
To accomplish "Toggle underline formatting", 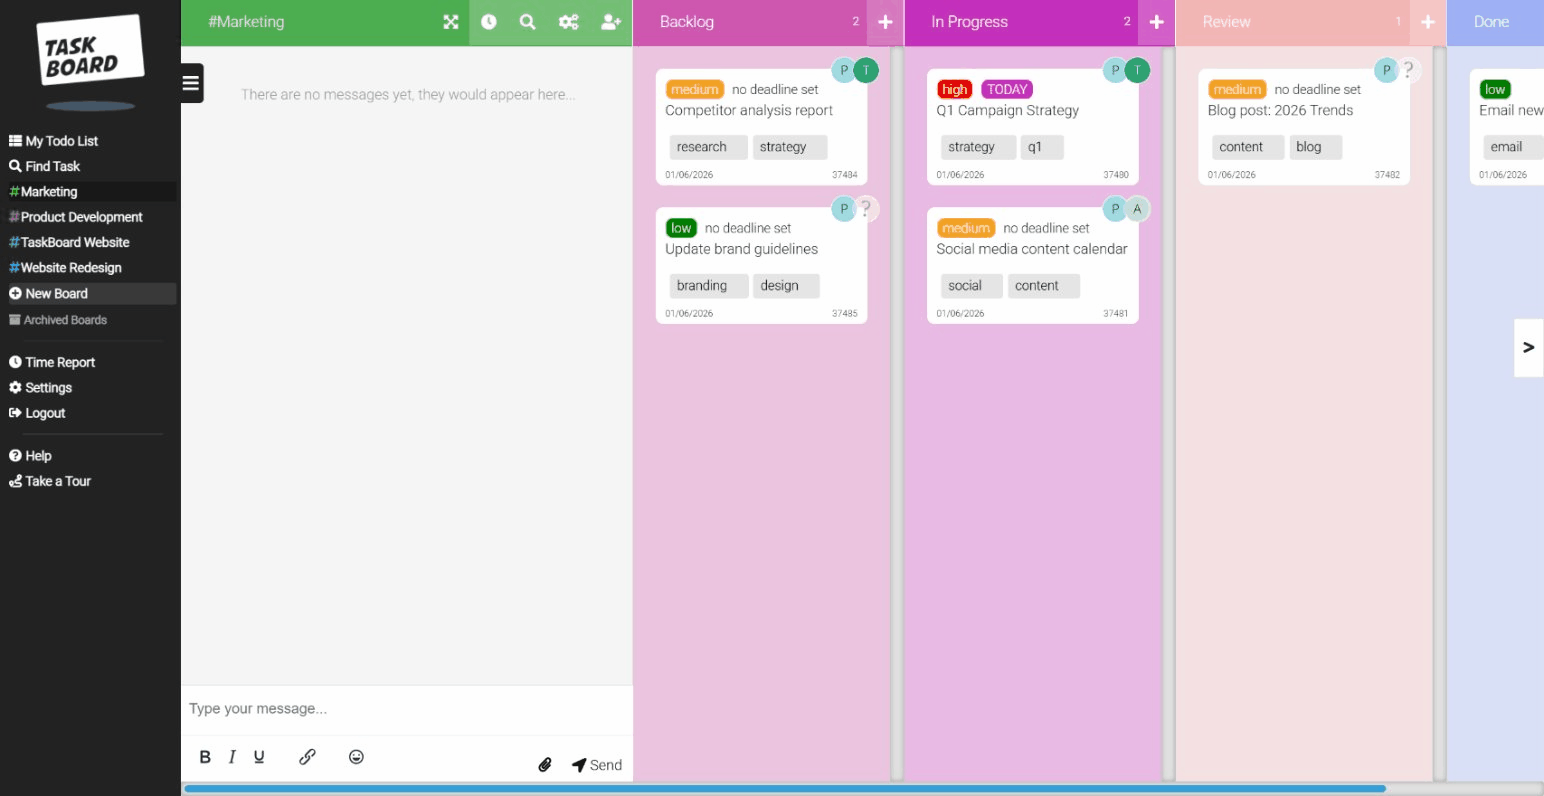I will pyautogui.click(x=258, y=756).
